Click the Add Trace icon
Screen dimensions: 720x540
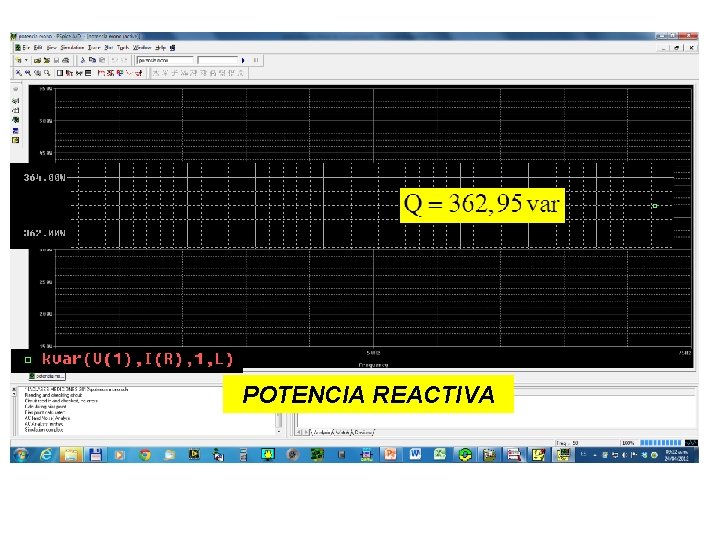[101, 73]
